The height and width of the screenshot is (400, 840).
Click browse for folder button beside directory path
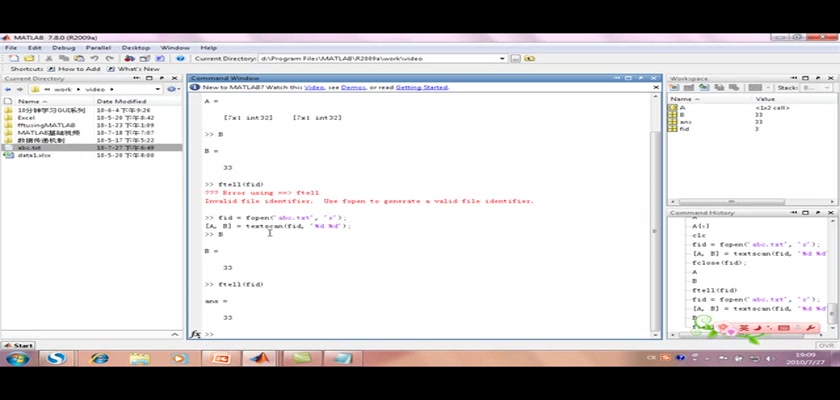coord(515,58)
